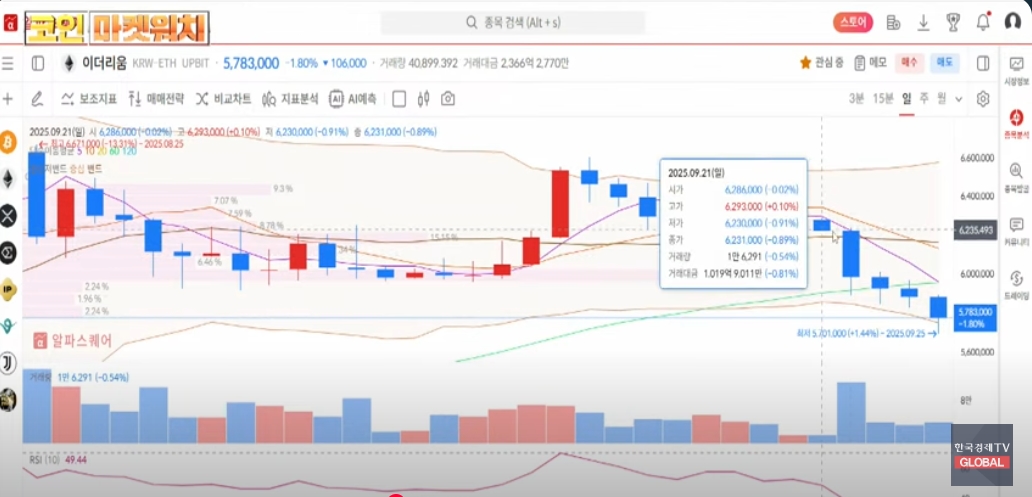Click the download icon in top bar

[x=924, y=22]
